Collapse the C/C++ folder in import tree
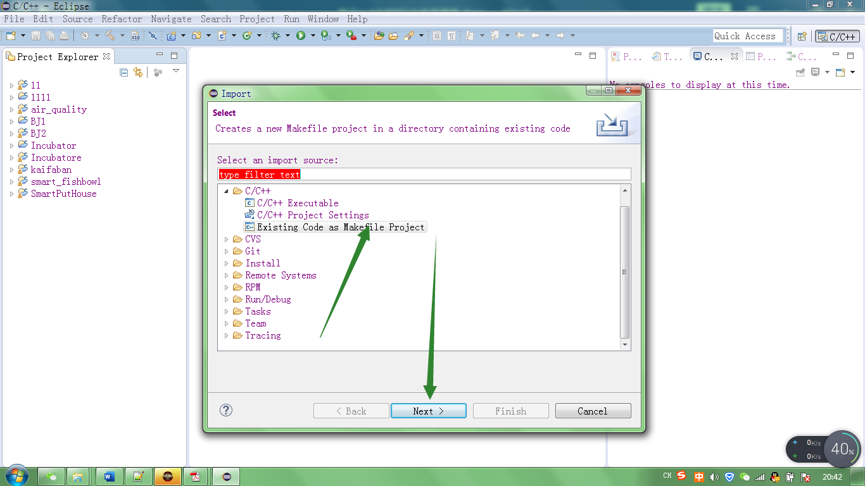The width and height of the screenshot is (865, 486). (226, 191)
